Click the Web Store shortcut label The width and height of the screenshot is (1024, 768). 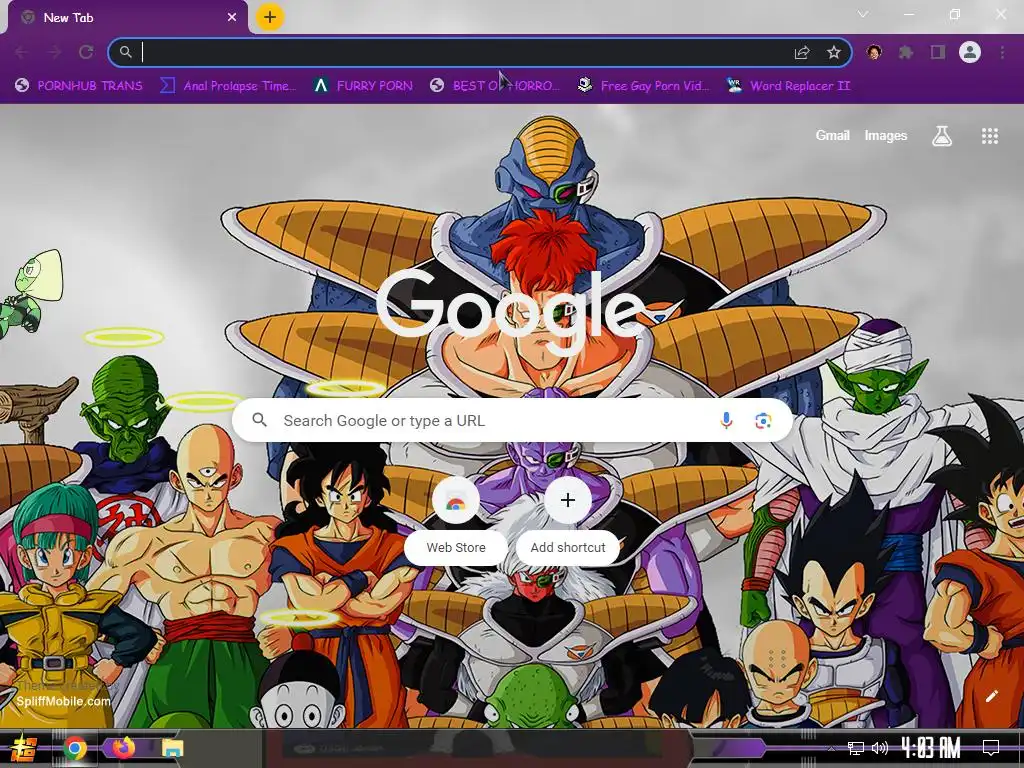point(456,547)
